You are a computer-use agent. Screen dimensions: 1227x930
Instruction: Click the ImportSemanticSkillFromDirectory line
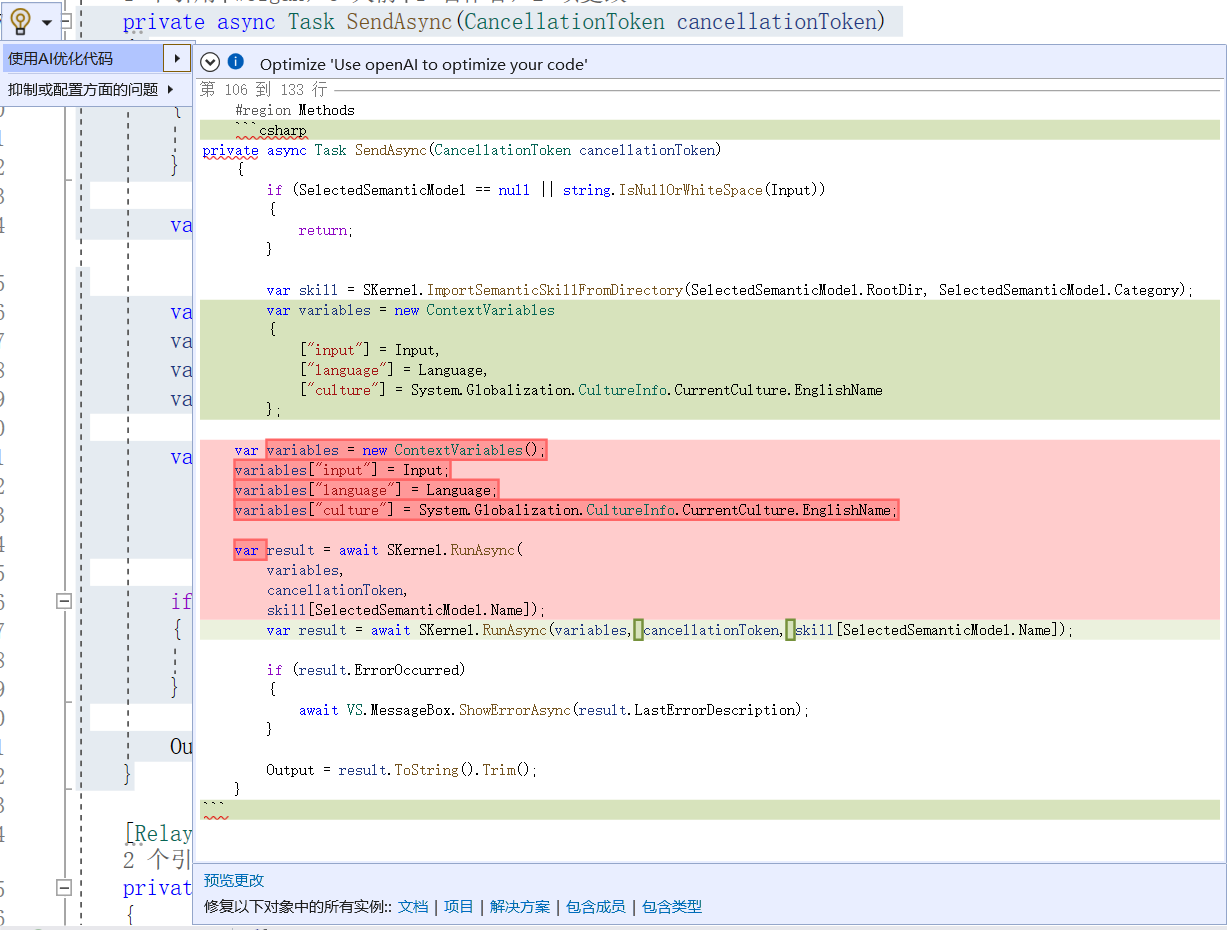tap(730, 290)
